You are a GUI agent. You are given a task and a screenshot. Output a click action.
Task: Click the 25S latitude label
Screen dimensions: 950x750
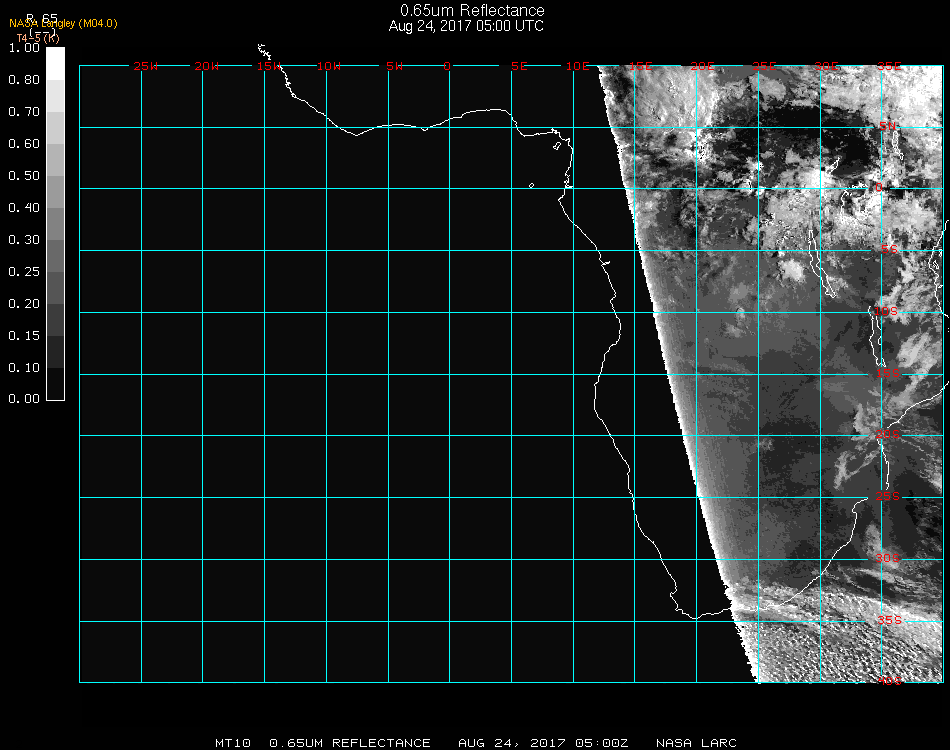(x=888, y=497)
